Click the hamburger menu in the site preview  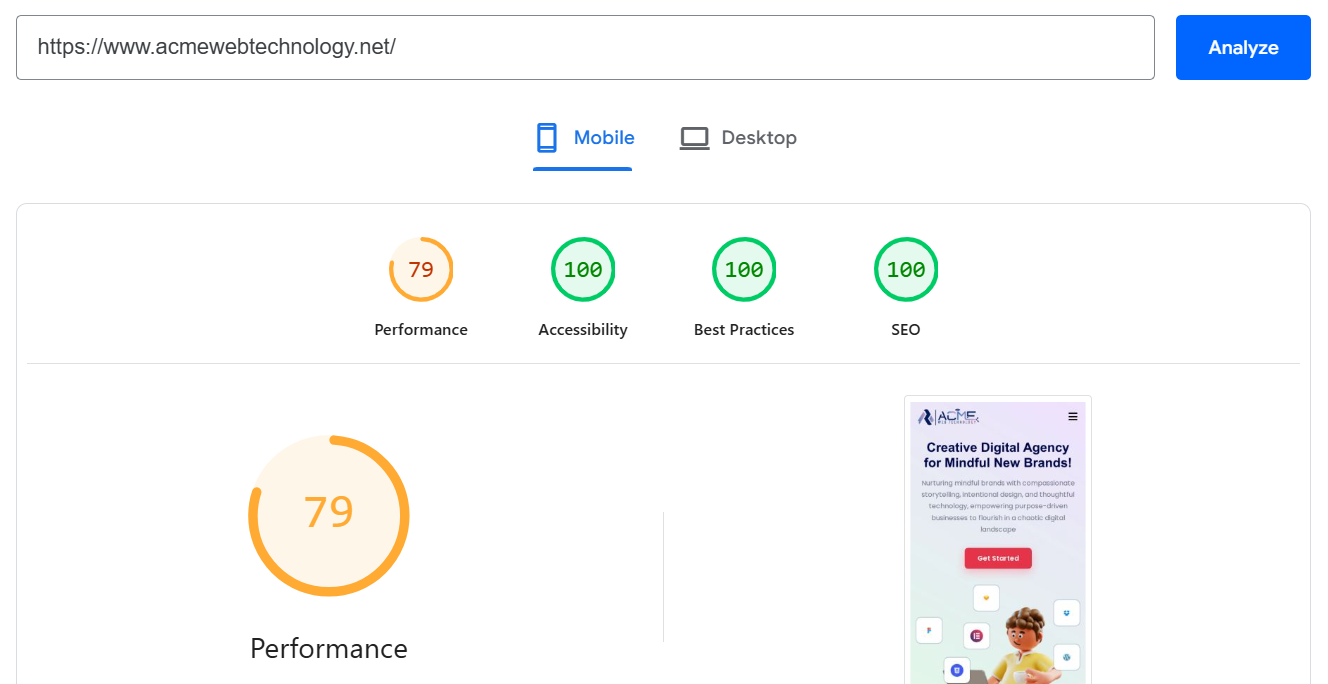pyautogui.click(x=1073, y=416)
